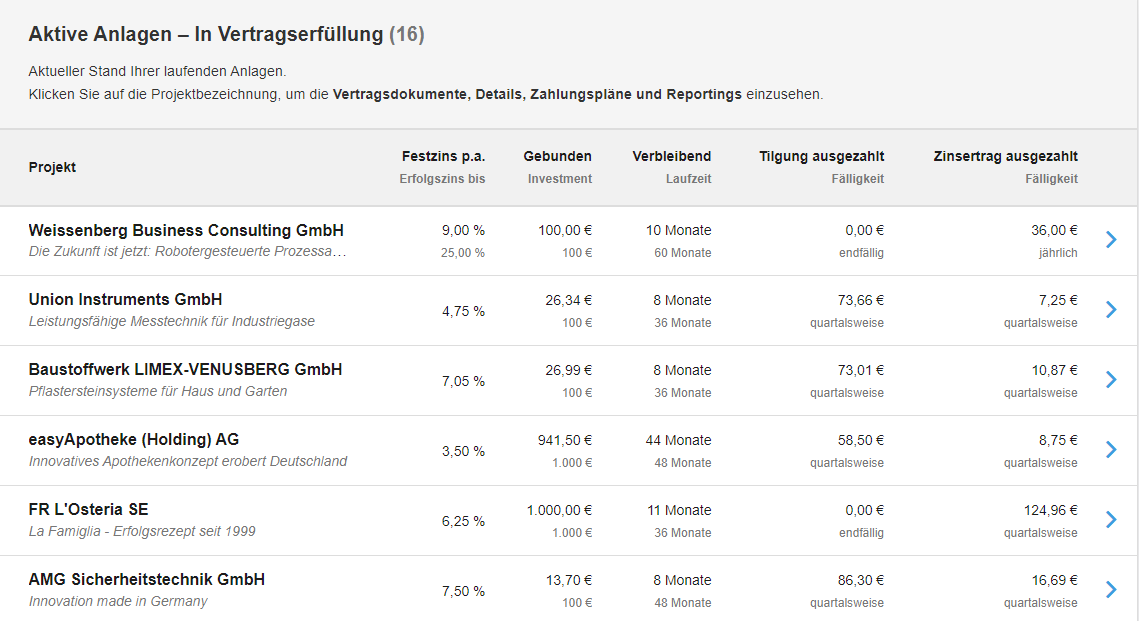Click FR L'Osteria SE project title
1139x621 pixels.
coord(88,510)
